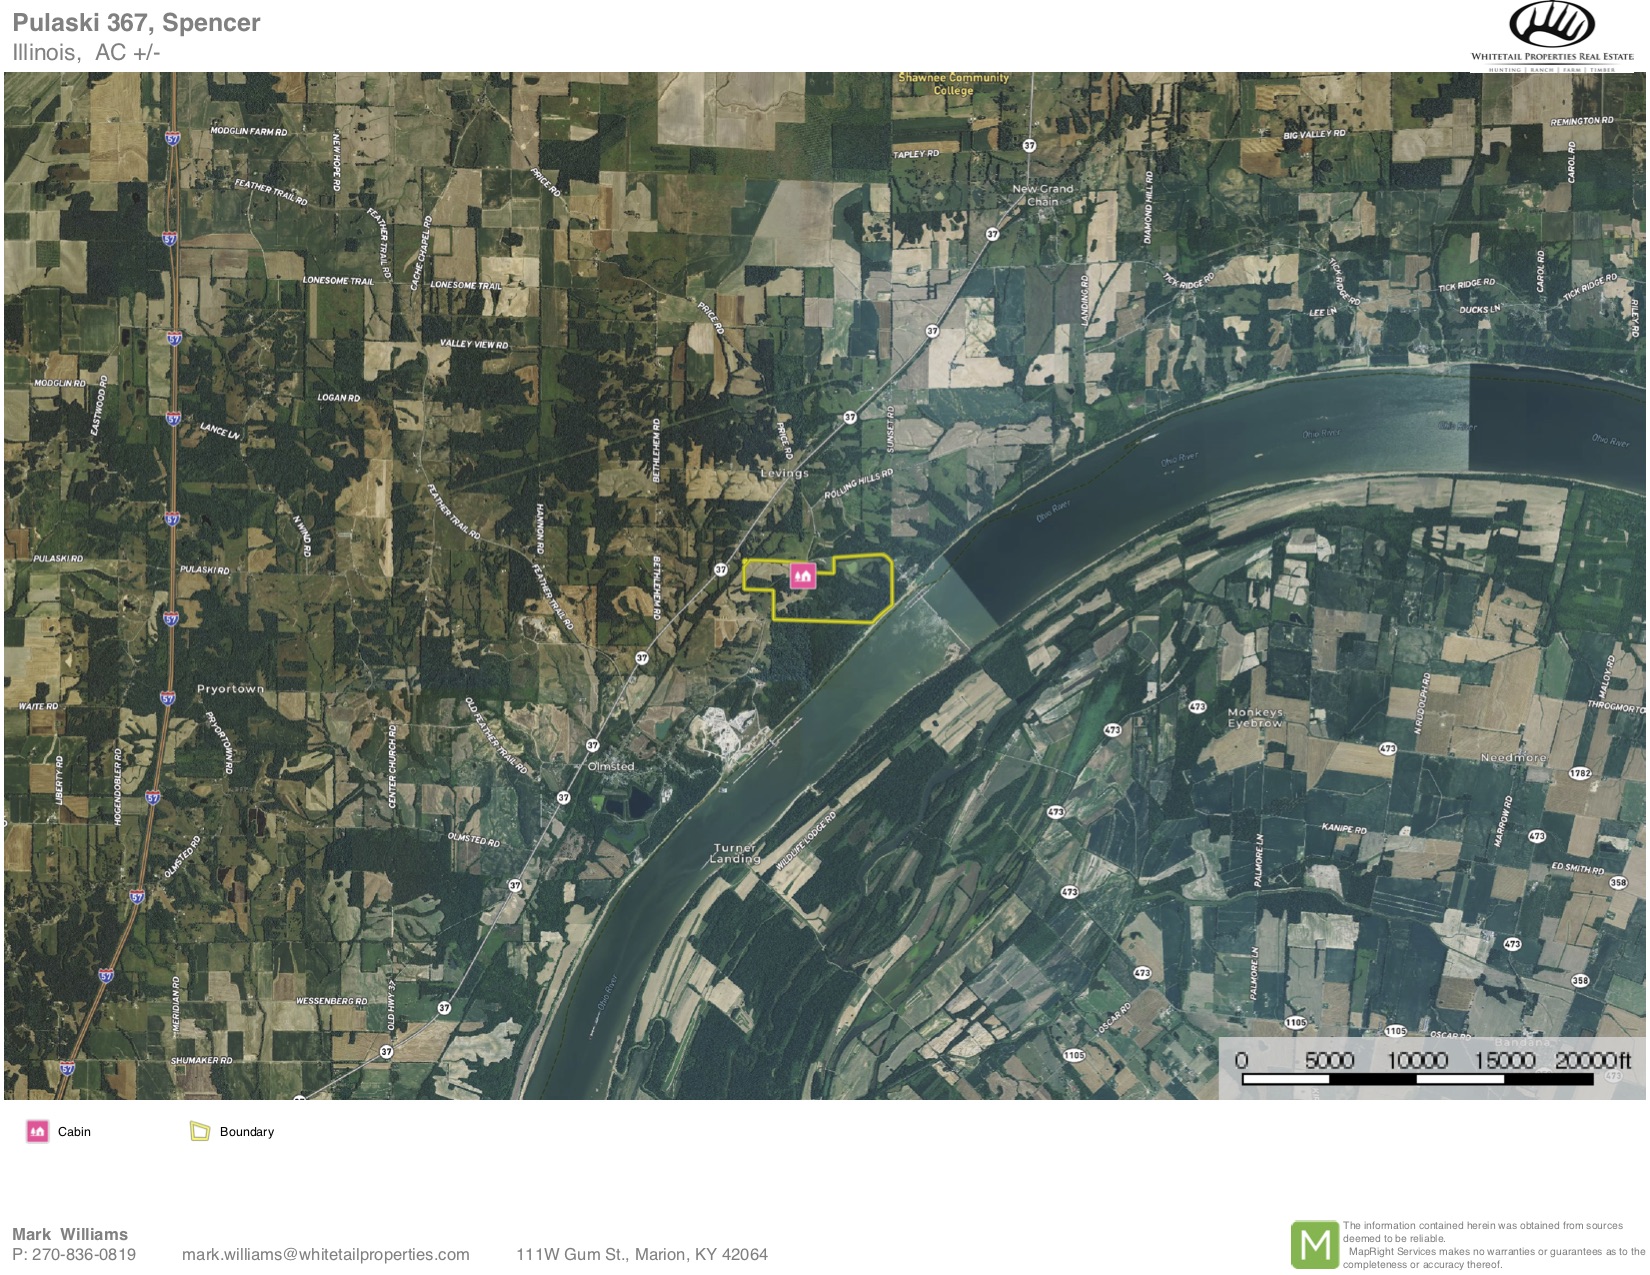The height and width of the screenshot is (1275, 1650).
Task: Select the Shawnee Community College map label
Action: point(953,83)
